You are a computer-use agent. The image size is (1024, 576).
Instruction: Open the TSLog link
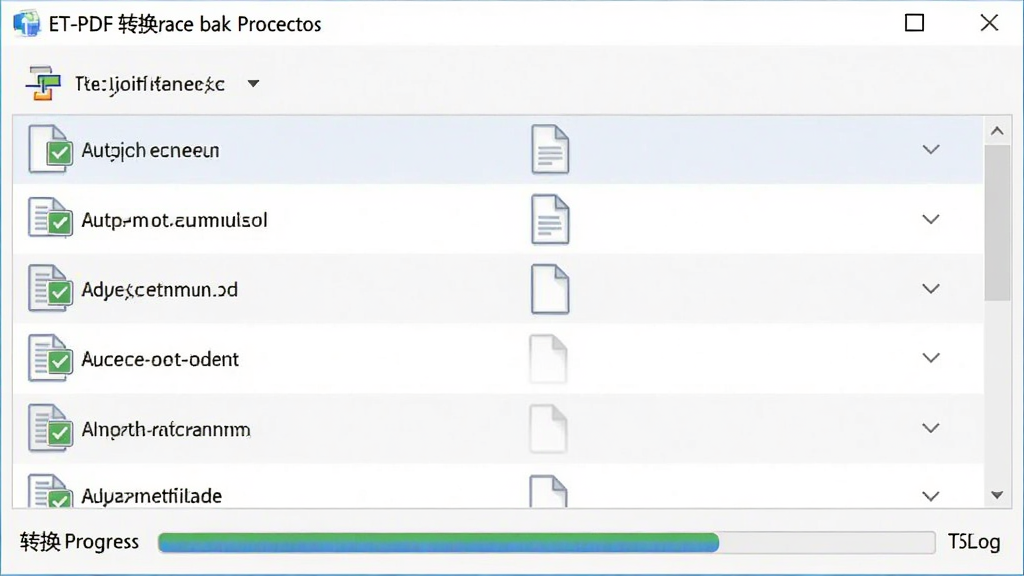pyautogui.click(x=974, y=542)
